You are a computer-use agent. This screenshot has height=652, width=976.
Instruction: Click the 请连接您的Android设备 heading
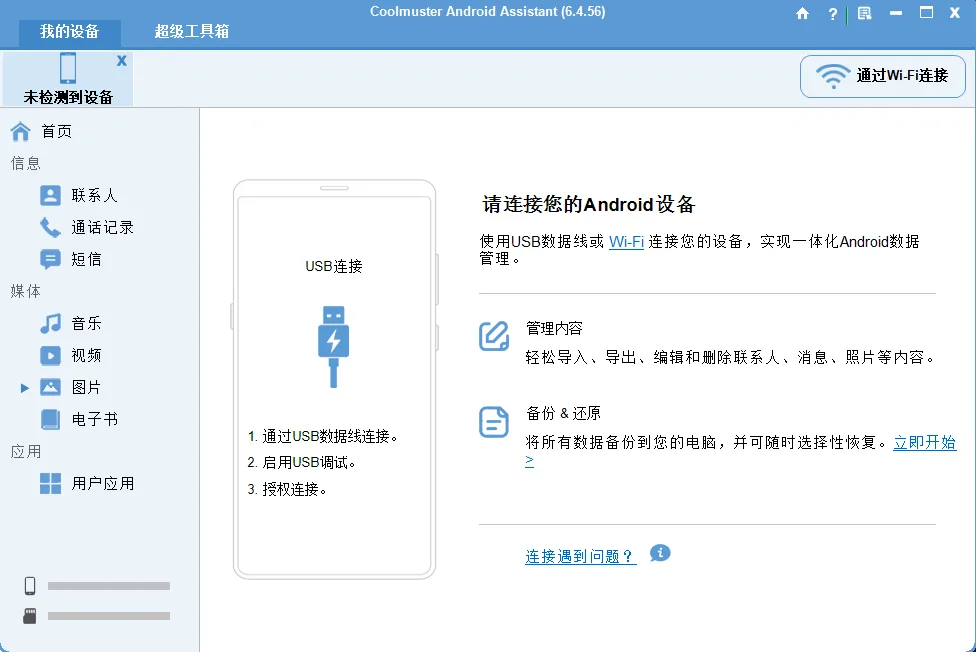pos(589,204)
